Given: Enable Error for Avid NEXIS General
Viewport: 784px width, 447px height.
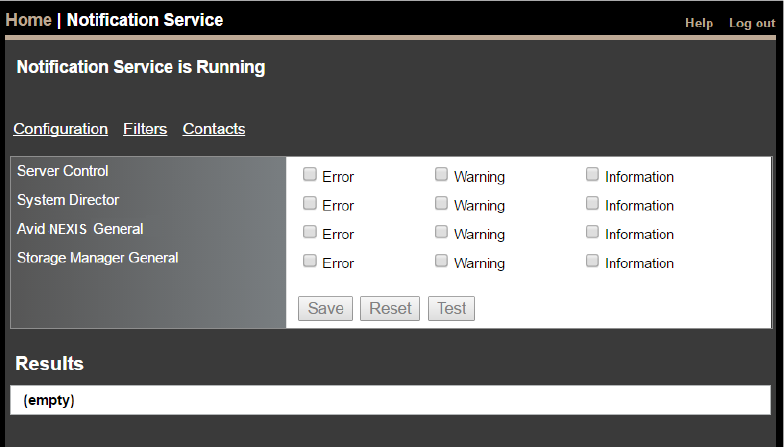Looking at the screenshot, I should click(310, 233).
